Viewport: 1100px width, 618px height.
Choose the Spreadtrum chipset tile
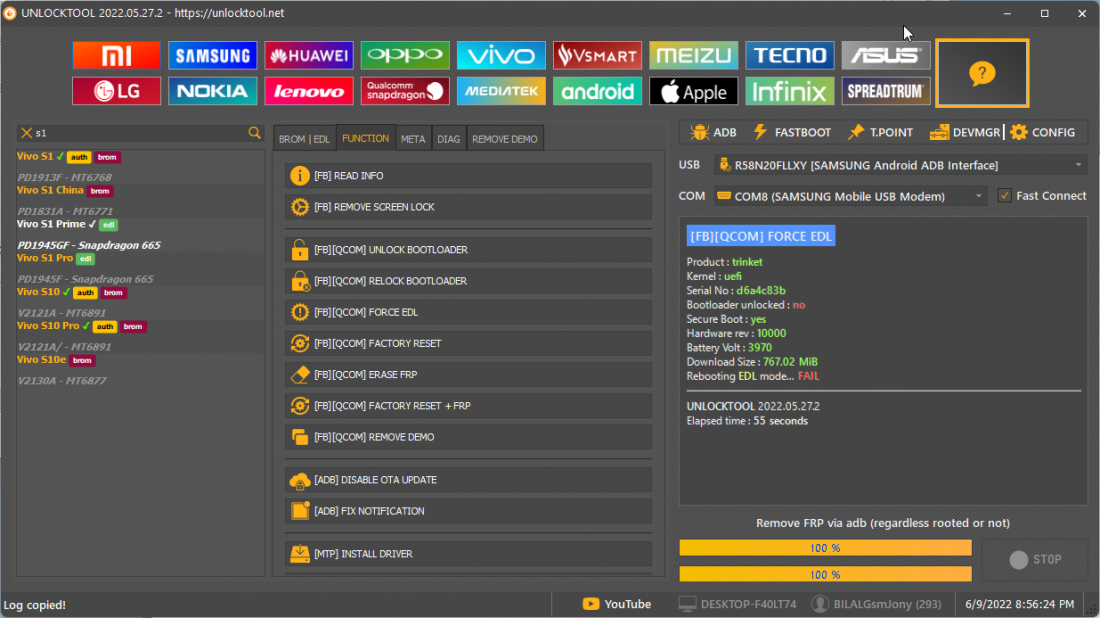(886, 91)
